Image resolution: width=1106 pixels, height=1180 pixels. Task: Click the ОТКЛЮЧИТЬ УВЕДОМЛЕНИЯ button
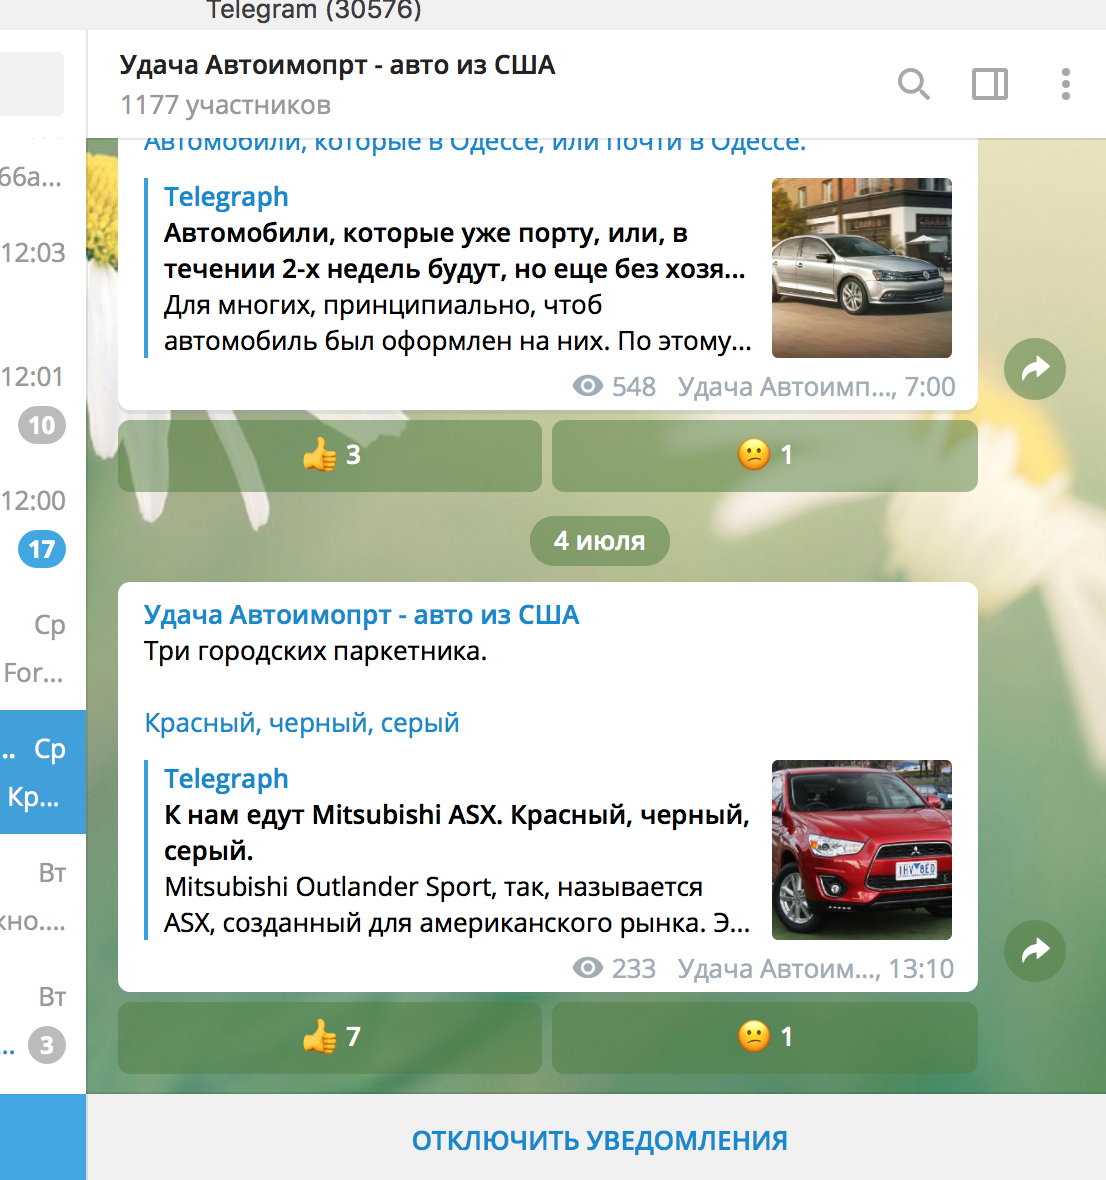(600, 1140)
